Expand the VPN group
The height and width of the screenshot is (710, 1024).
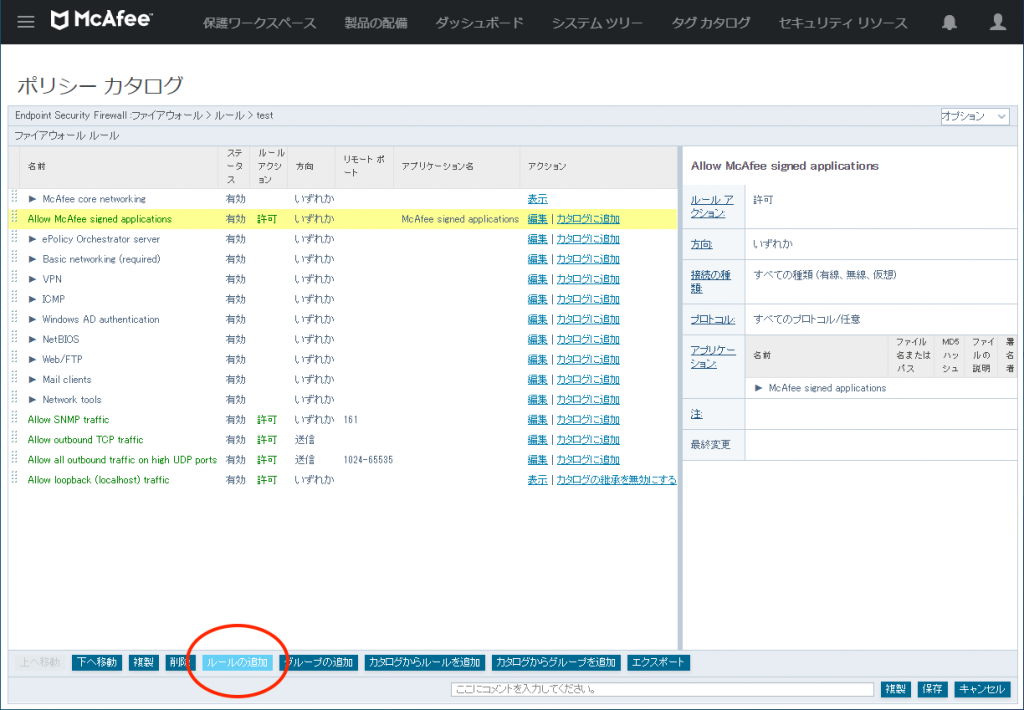click(32, 279)
